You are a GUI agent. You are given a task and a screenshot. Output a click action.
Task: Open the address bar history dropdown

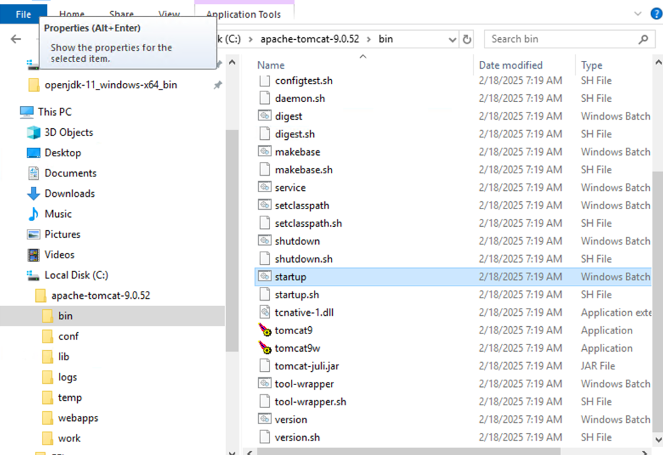tap(452, 39)
